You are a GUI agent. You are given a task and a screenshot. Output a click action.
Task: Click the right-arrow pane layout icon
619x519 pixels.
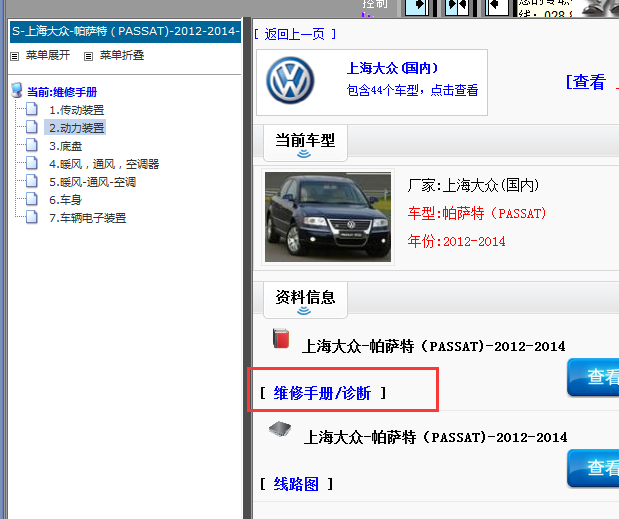[x=417, y=7]
